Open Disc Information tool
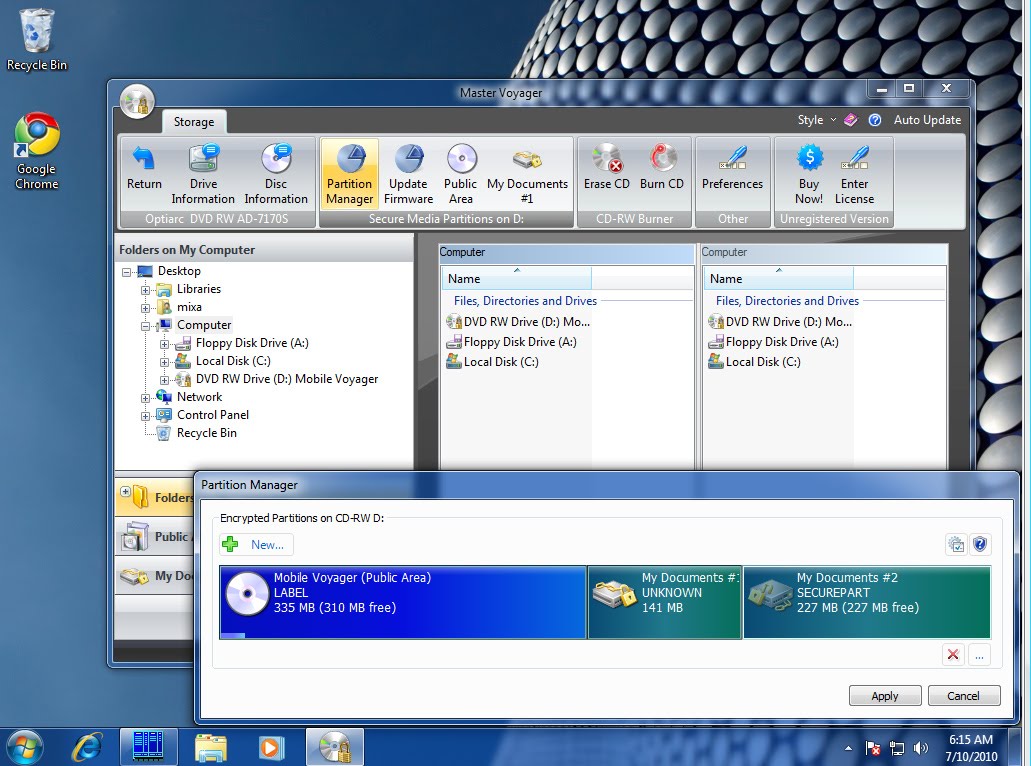Viewport: 1031px width, 766px height. [x=276, y=175]
